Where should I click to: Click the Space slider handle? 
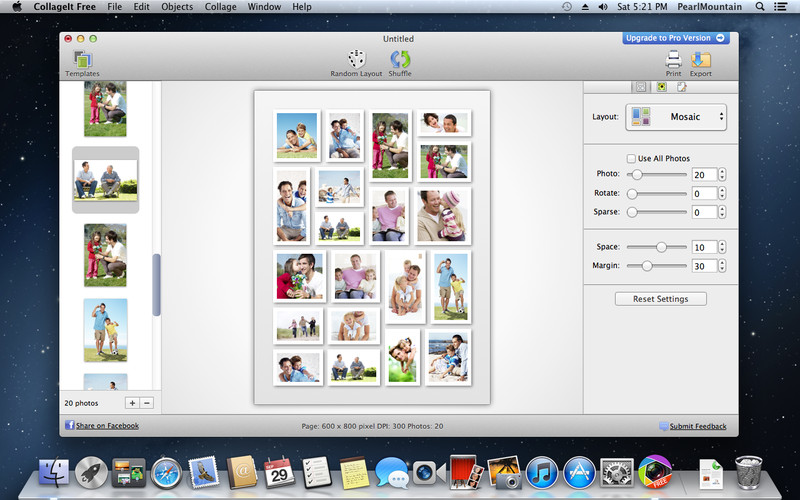click(x=661, y=247)
